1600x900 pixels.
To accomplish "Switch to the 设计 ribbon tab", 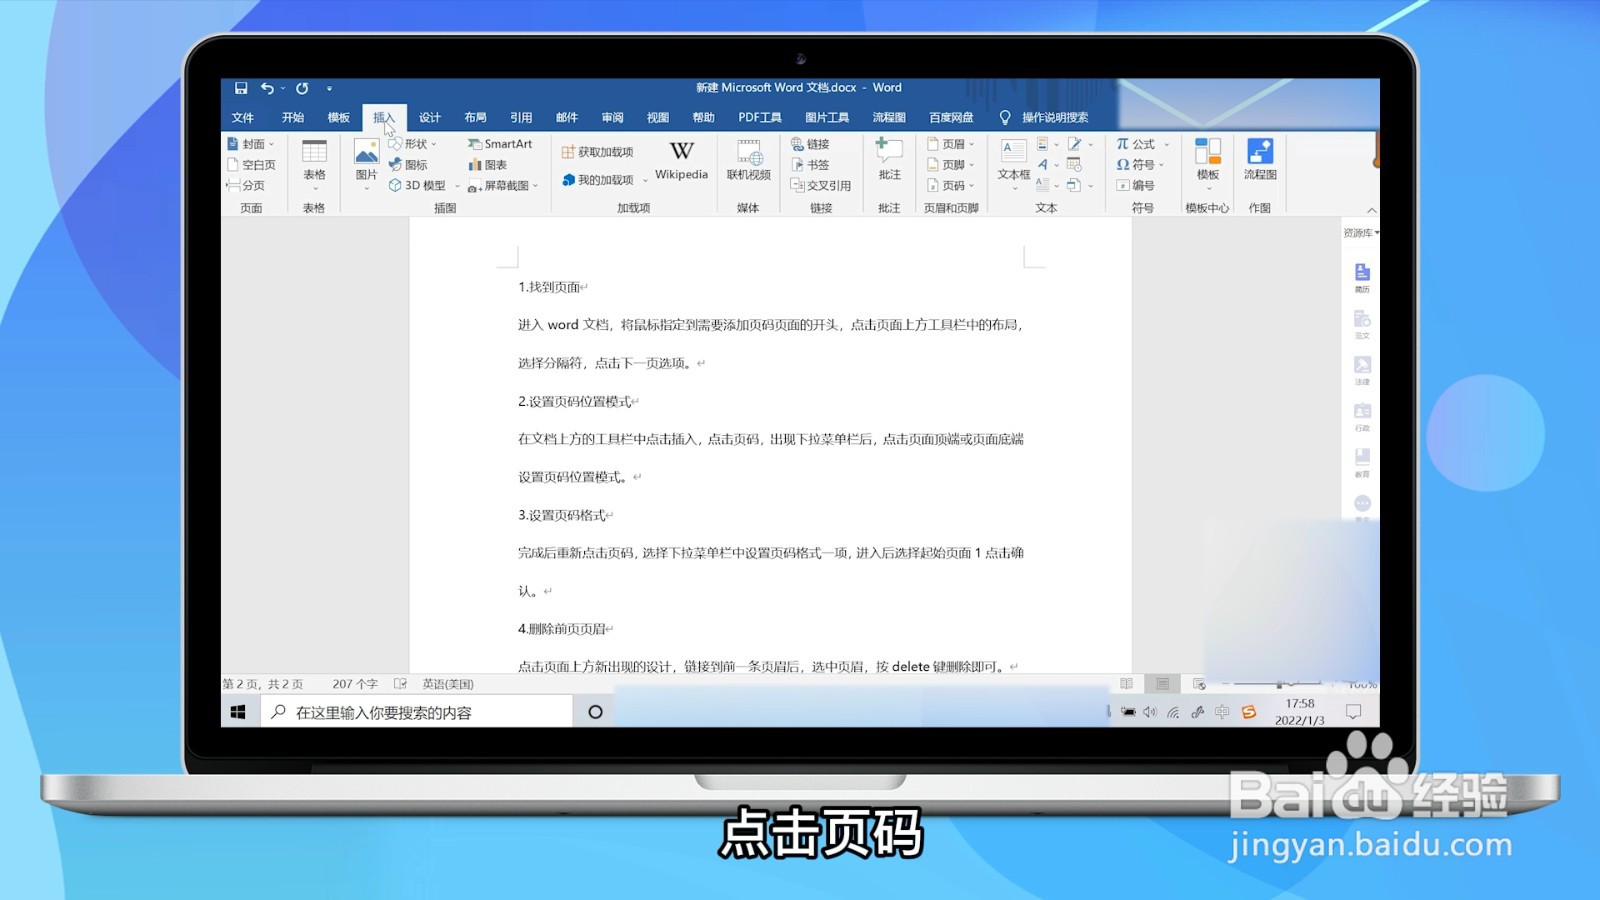I will (x=430, y=118).
